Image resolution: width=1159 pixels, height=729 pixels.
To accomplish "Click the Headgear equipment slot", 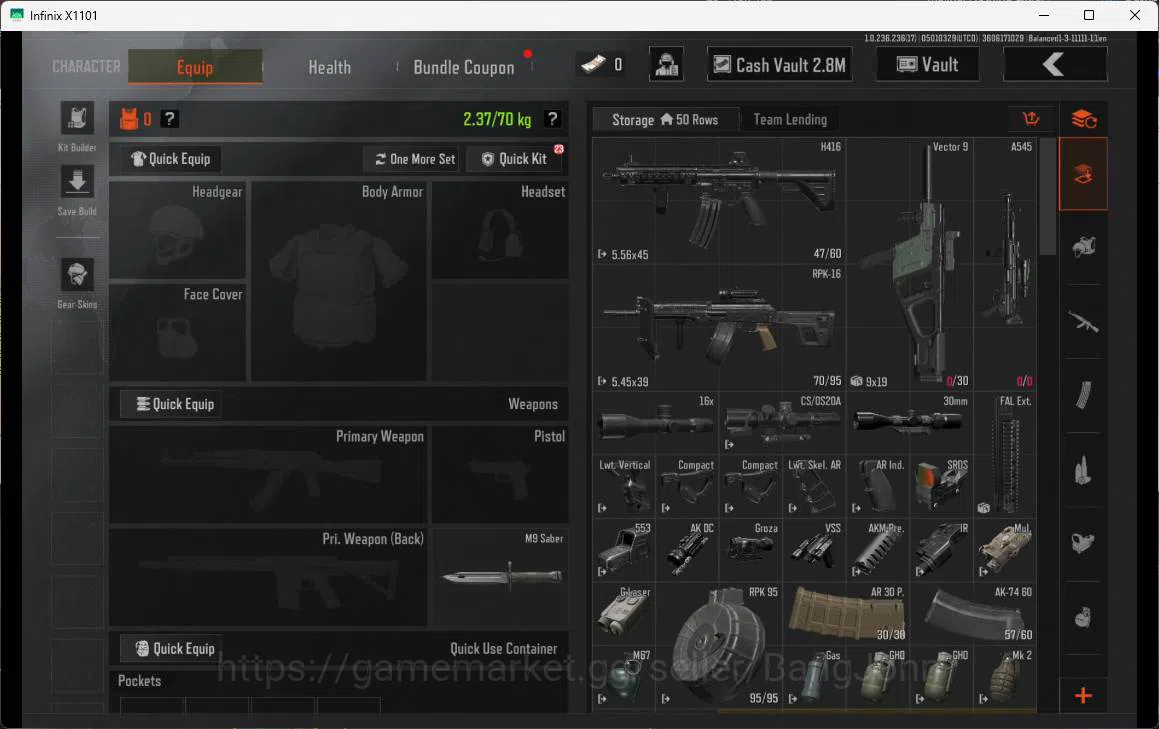I will pyautogui.click(x=177, y=230).
